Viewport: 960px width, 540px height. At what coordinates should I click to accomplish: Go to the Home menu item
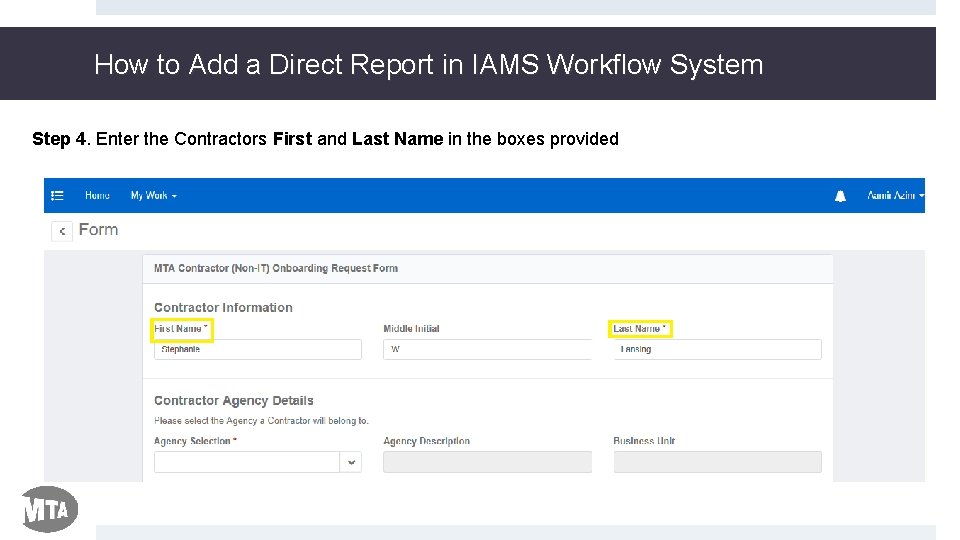click(x=97, y=195)
